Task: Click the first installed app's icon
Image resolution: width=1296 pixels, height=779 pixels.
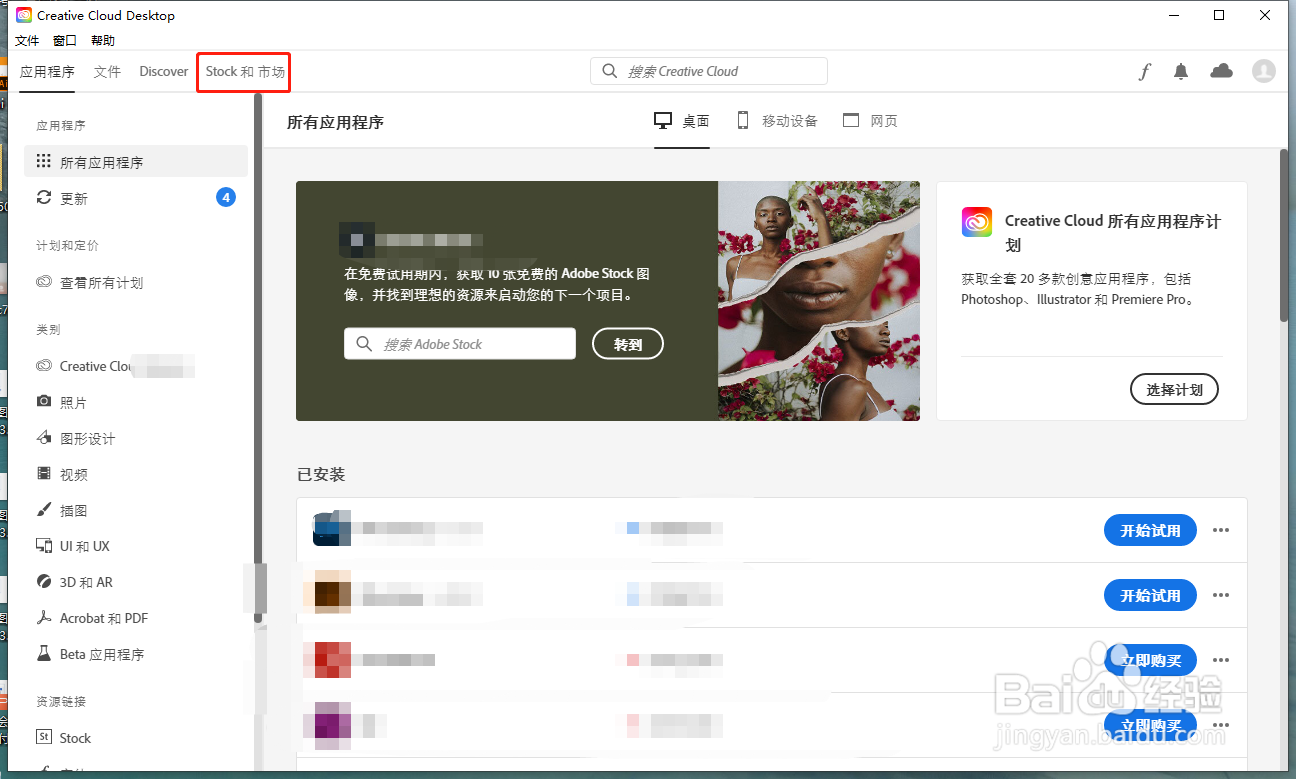Action: pyautogui.click(x=332, y=528)
